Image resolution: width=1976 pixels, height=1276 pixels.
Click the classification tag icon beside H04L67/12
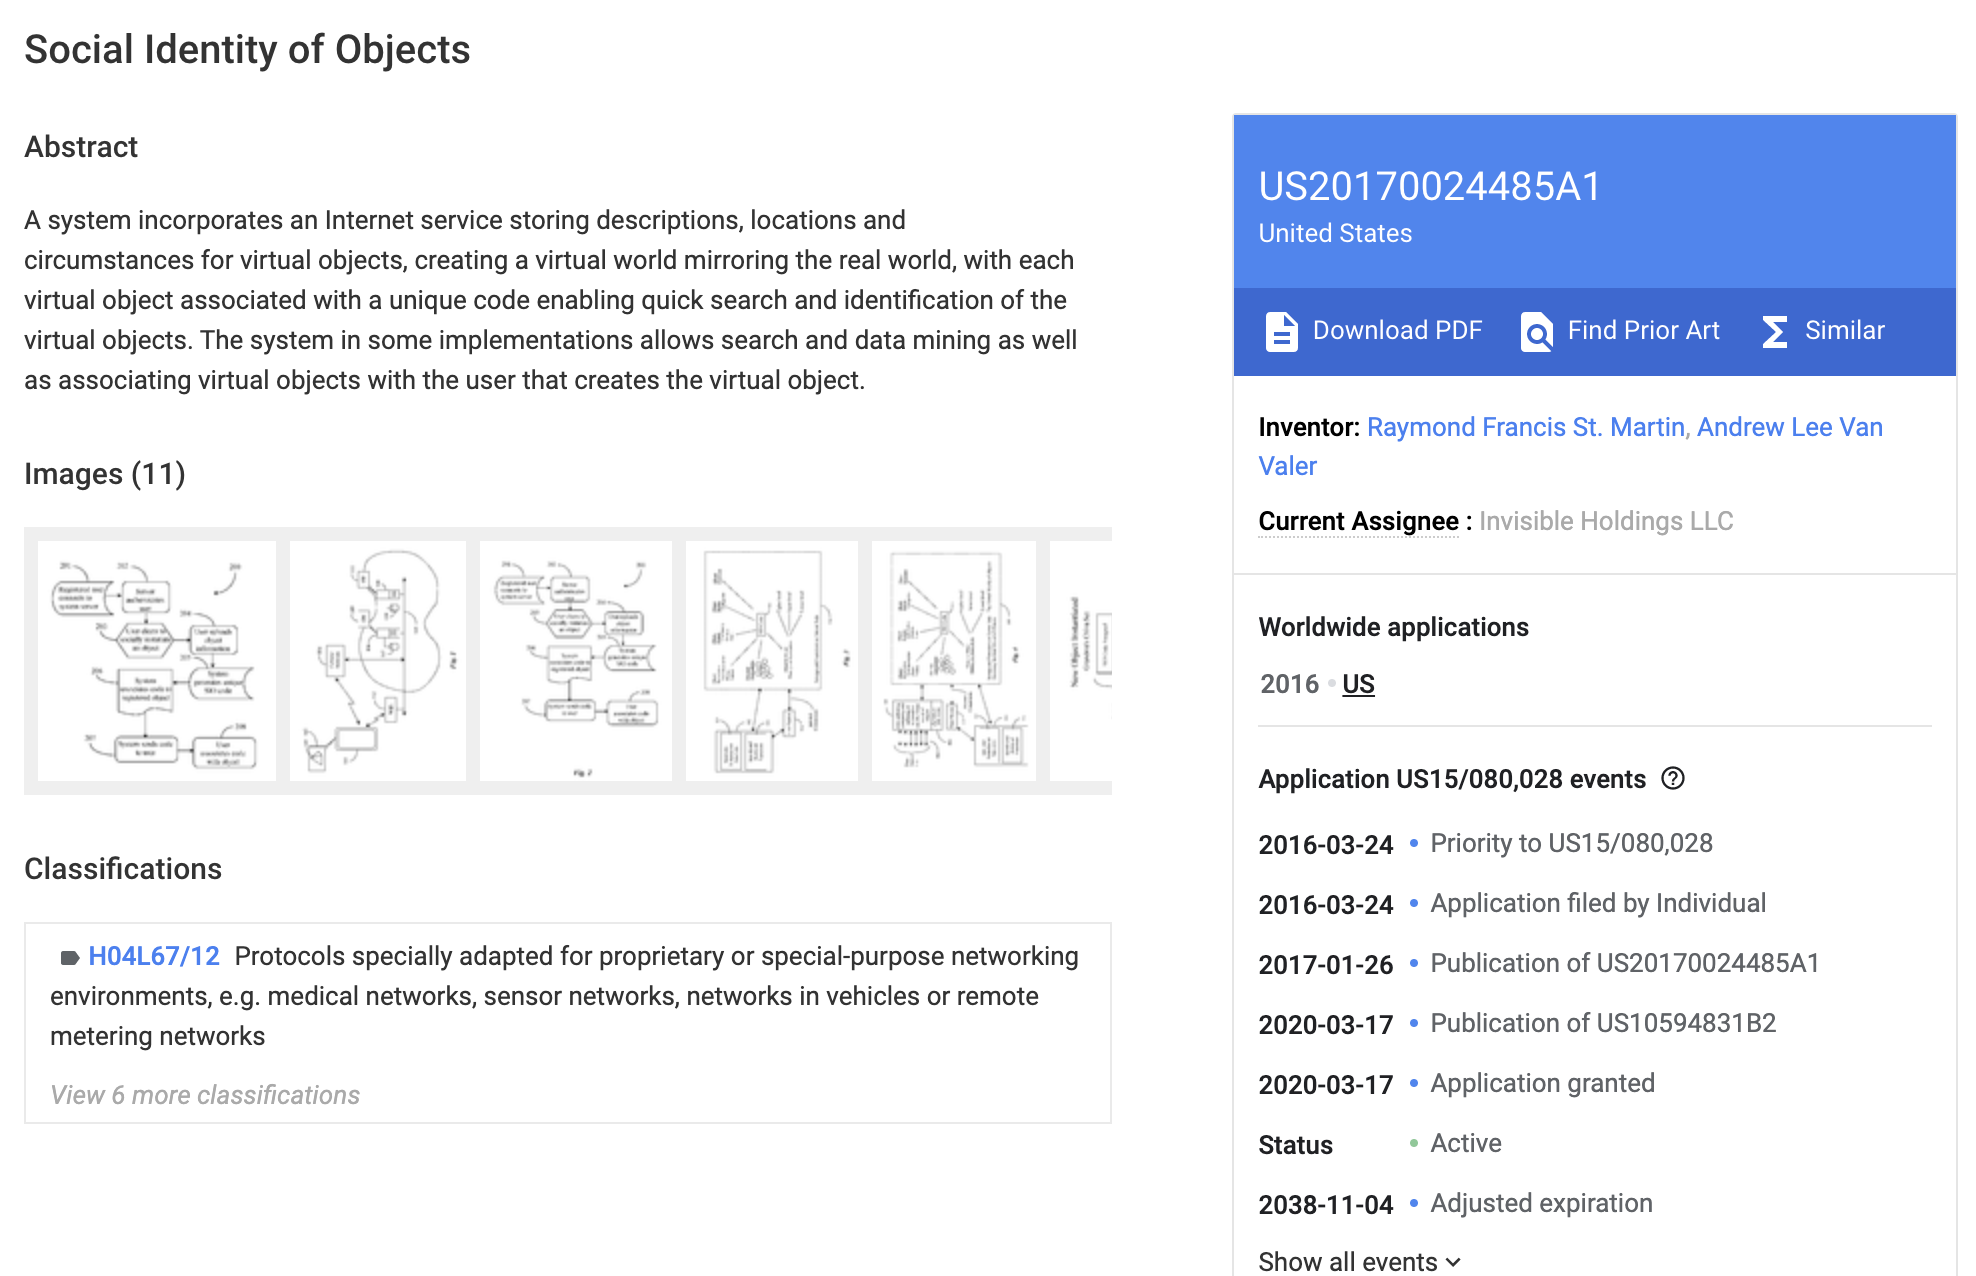click(x=69, y=957)
